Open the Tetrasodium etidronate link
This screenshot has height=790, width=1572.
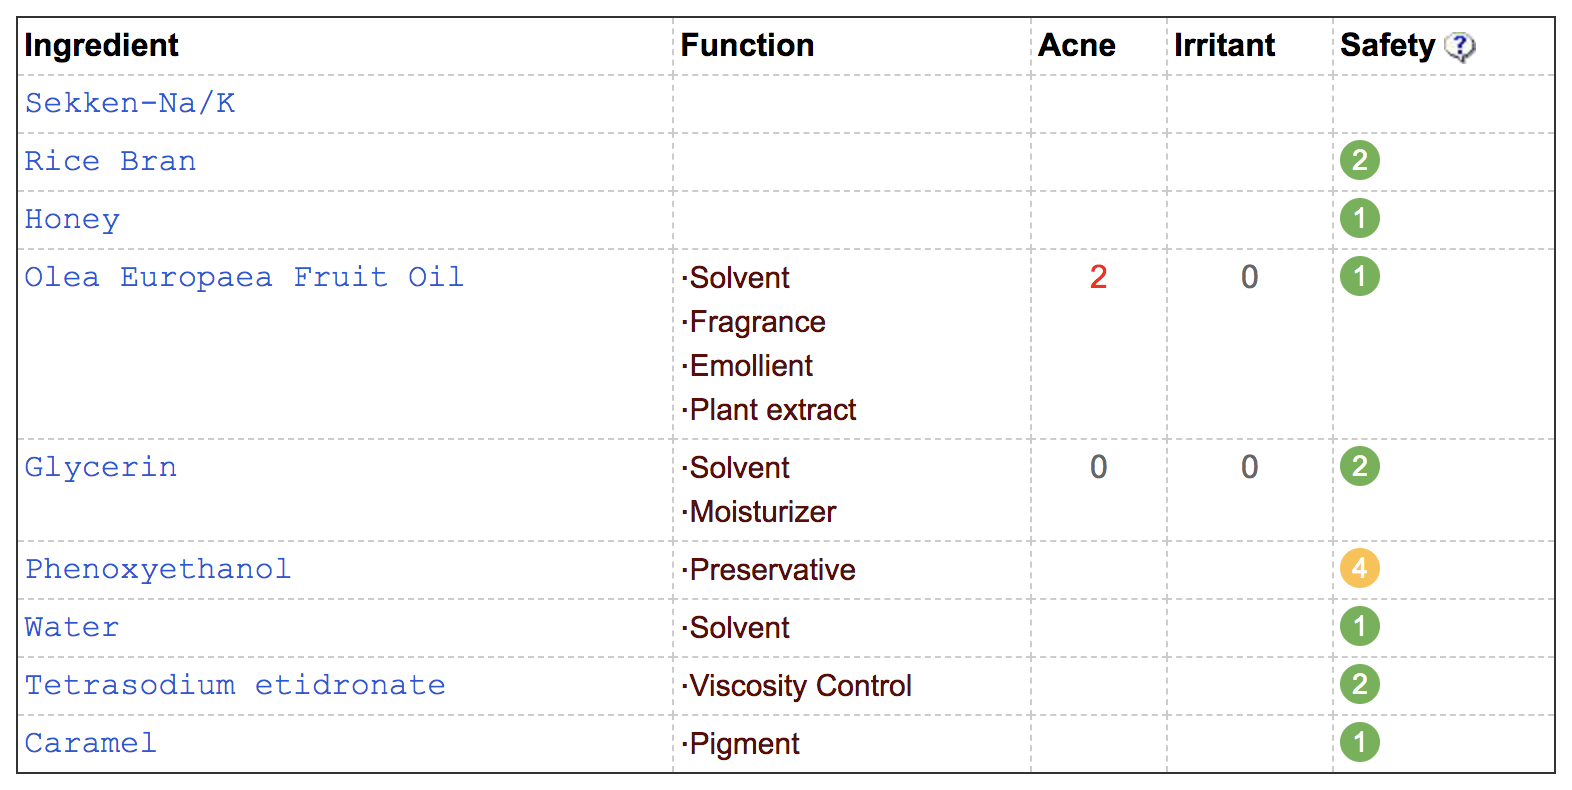[x=235, y=685]
